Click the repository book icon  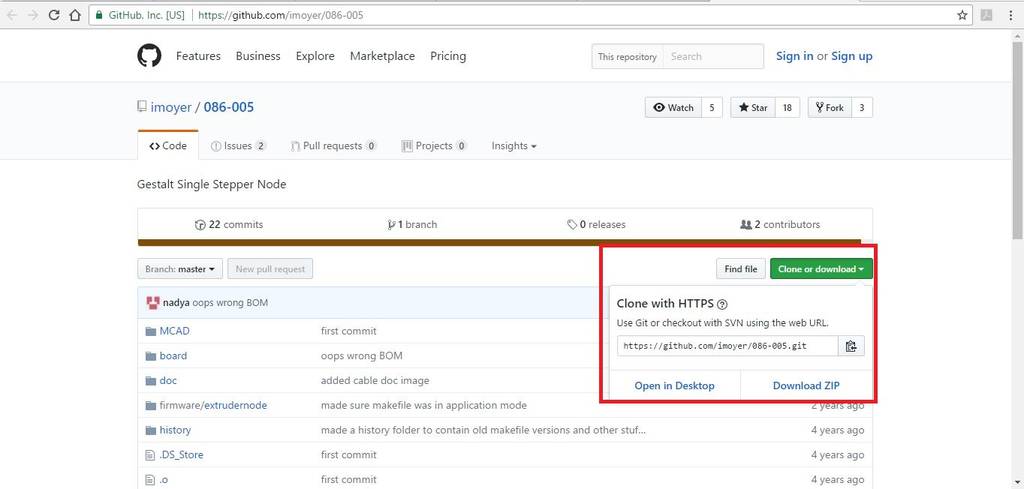tap(142, 106)
